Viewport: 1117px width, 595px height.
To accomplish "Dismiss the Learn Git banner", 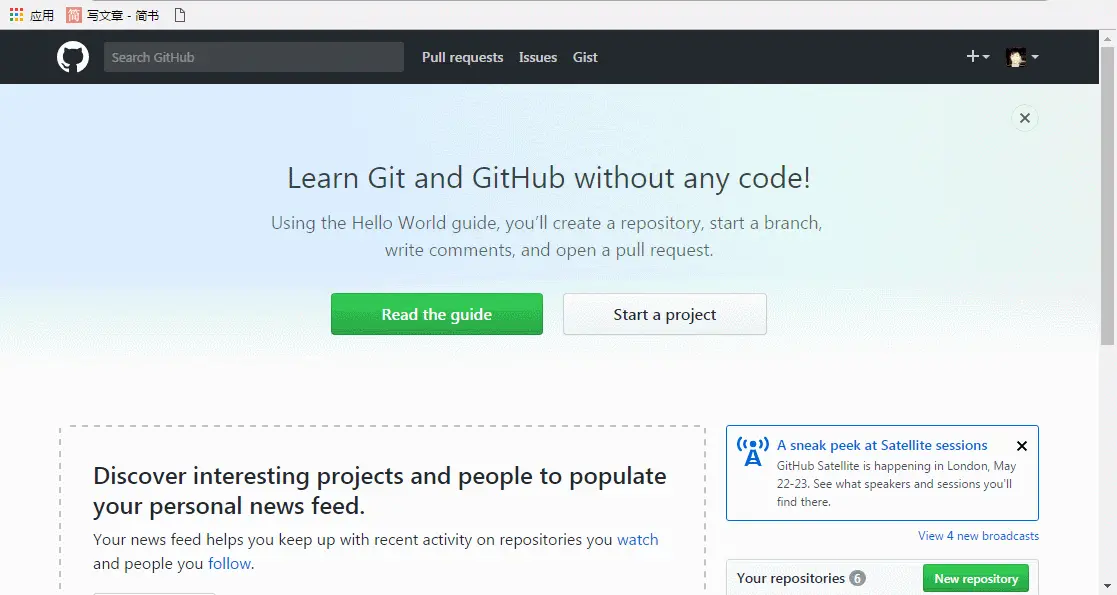I will click(x=1024, y=118).
